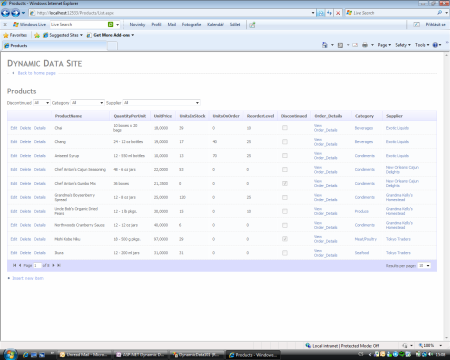450x360 pixels.
Task: Open a new browser tab
Action: click(112, 46)
